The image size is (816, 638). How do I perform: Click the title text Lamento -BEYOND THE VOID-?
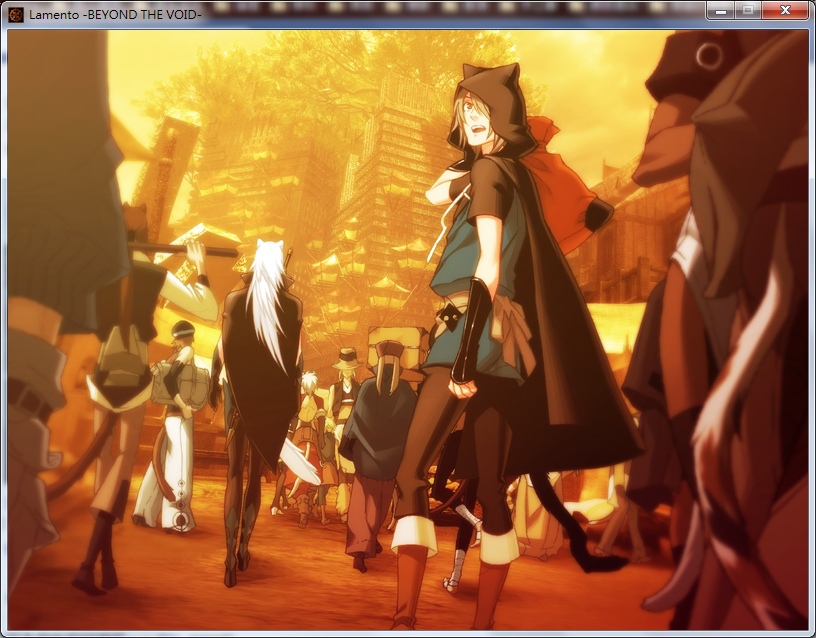[x=115, y=15]
